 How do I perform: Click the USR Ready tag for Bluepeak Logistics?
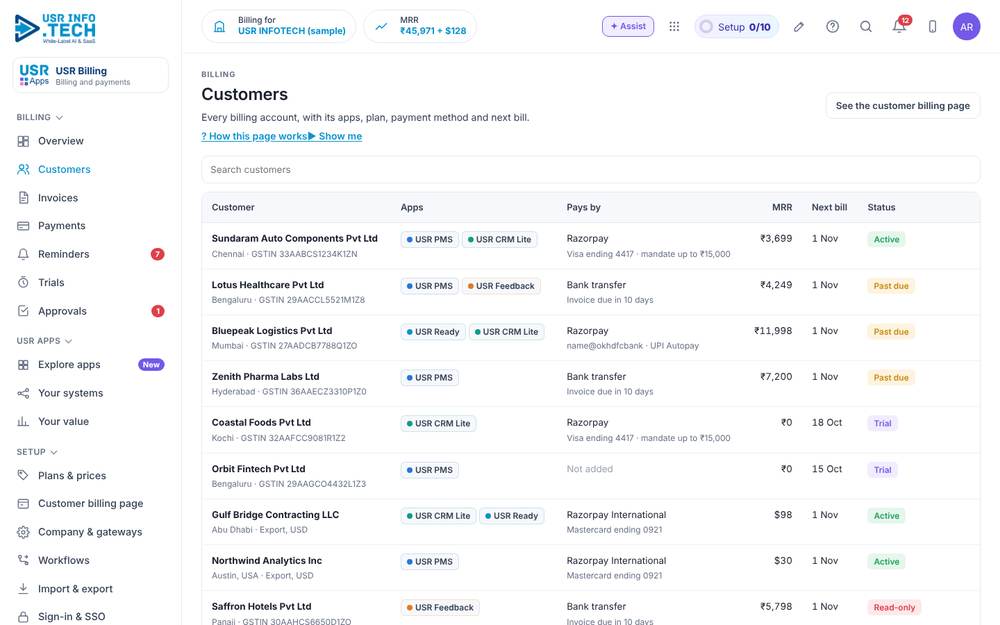tap(432, 332)
